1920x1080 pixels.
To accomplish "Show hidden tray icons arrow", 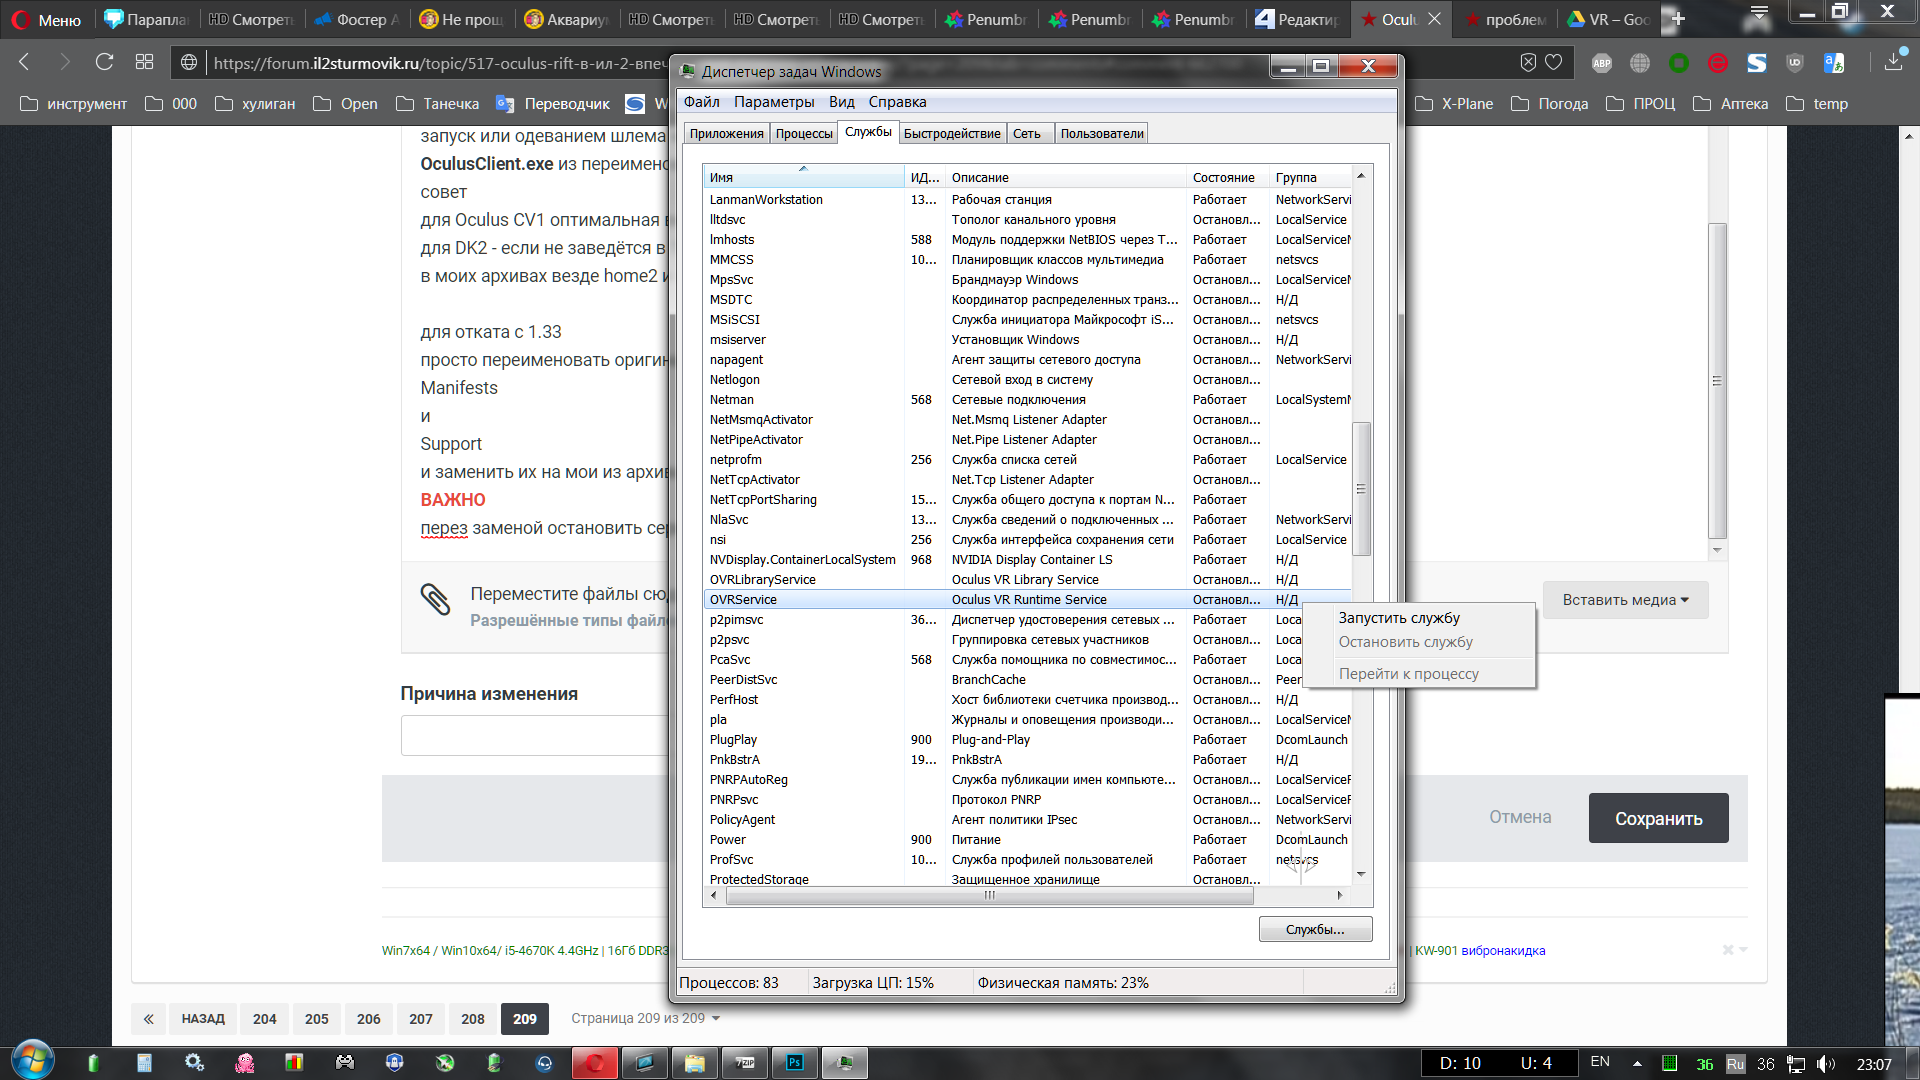I will [1637, 1063].
